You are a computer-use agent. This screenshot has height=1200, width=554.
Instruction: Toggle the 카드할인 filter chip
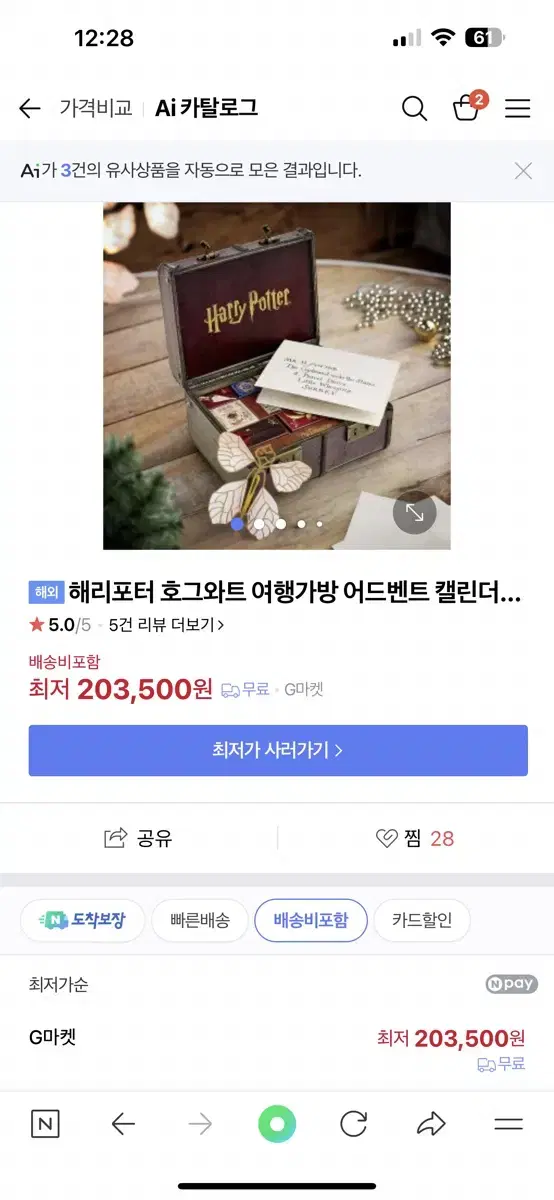coord(422,920)
